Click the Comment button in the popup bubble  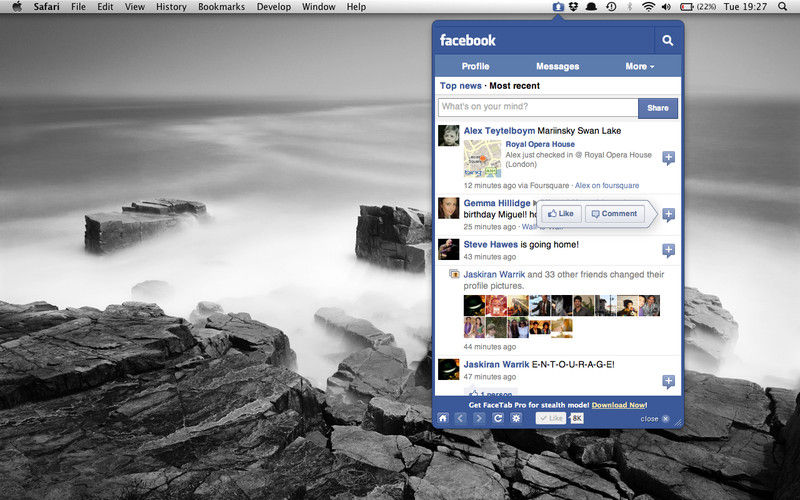pyautogui.click(x=614, y=214)
